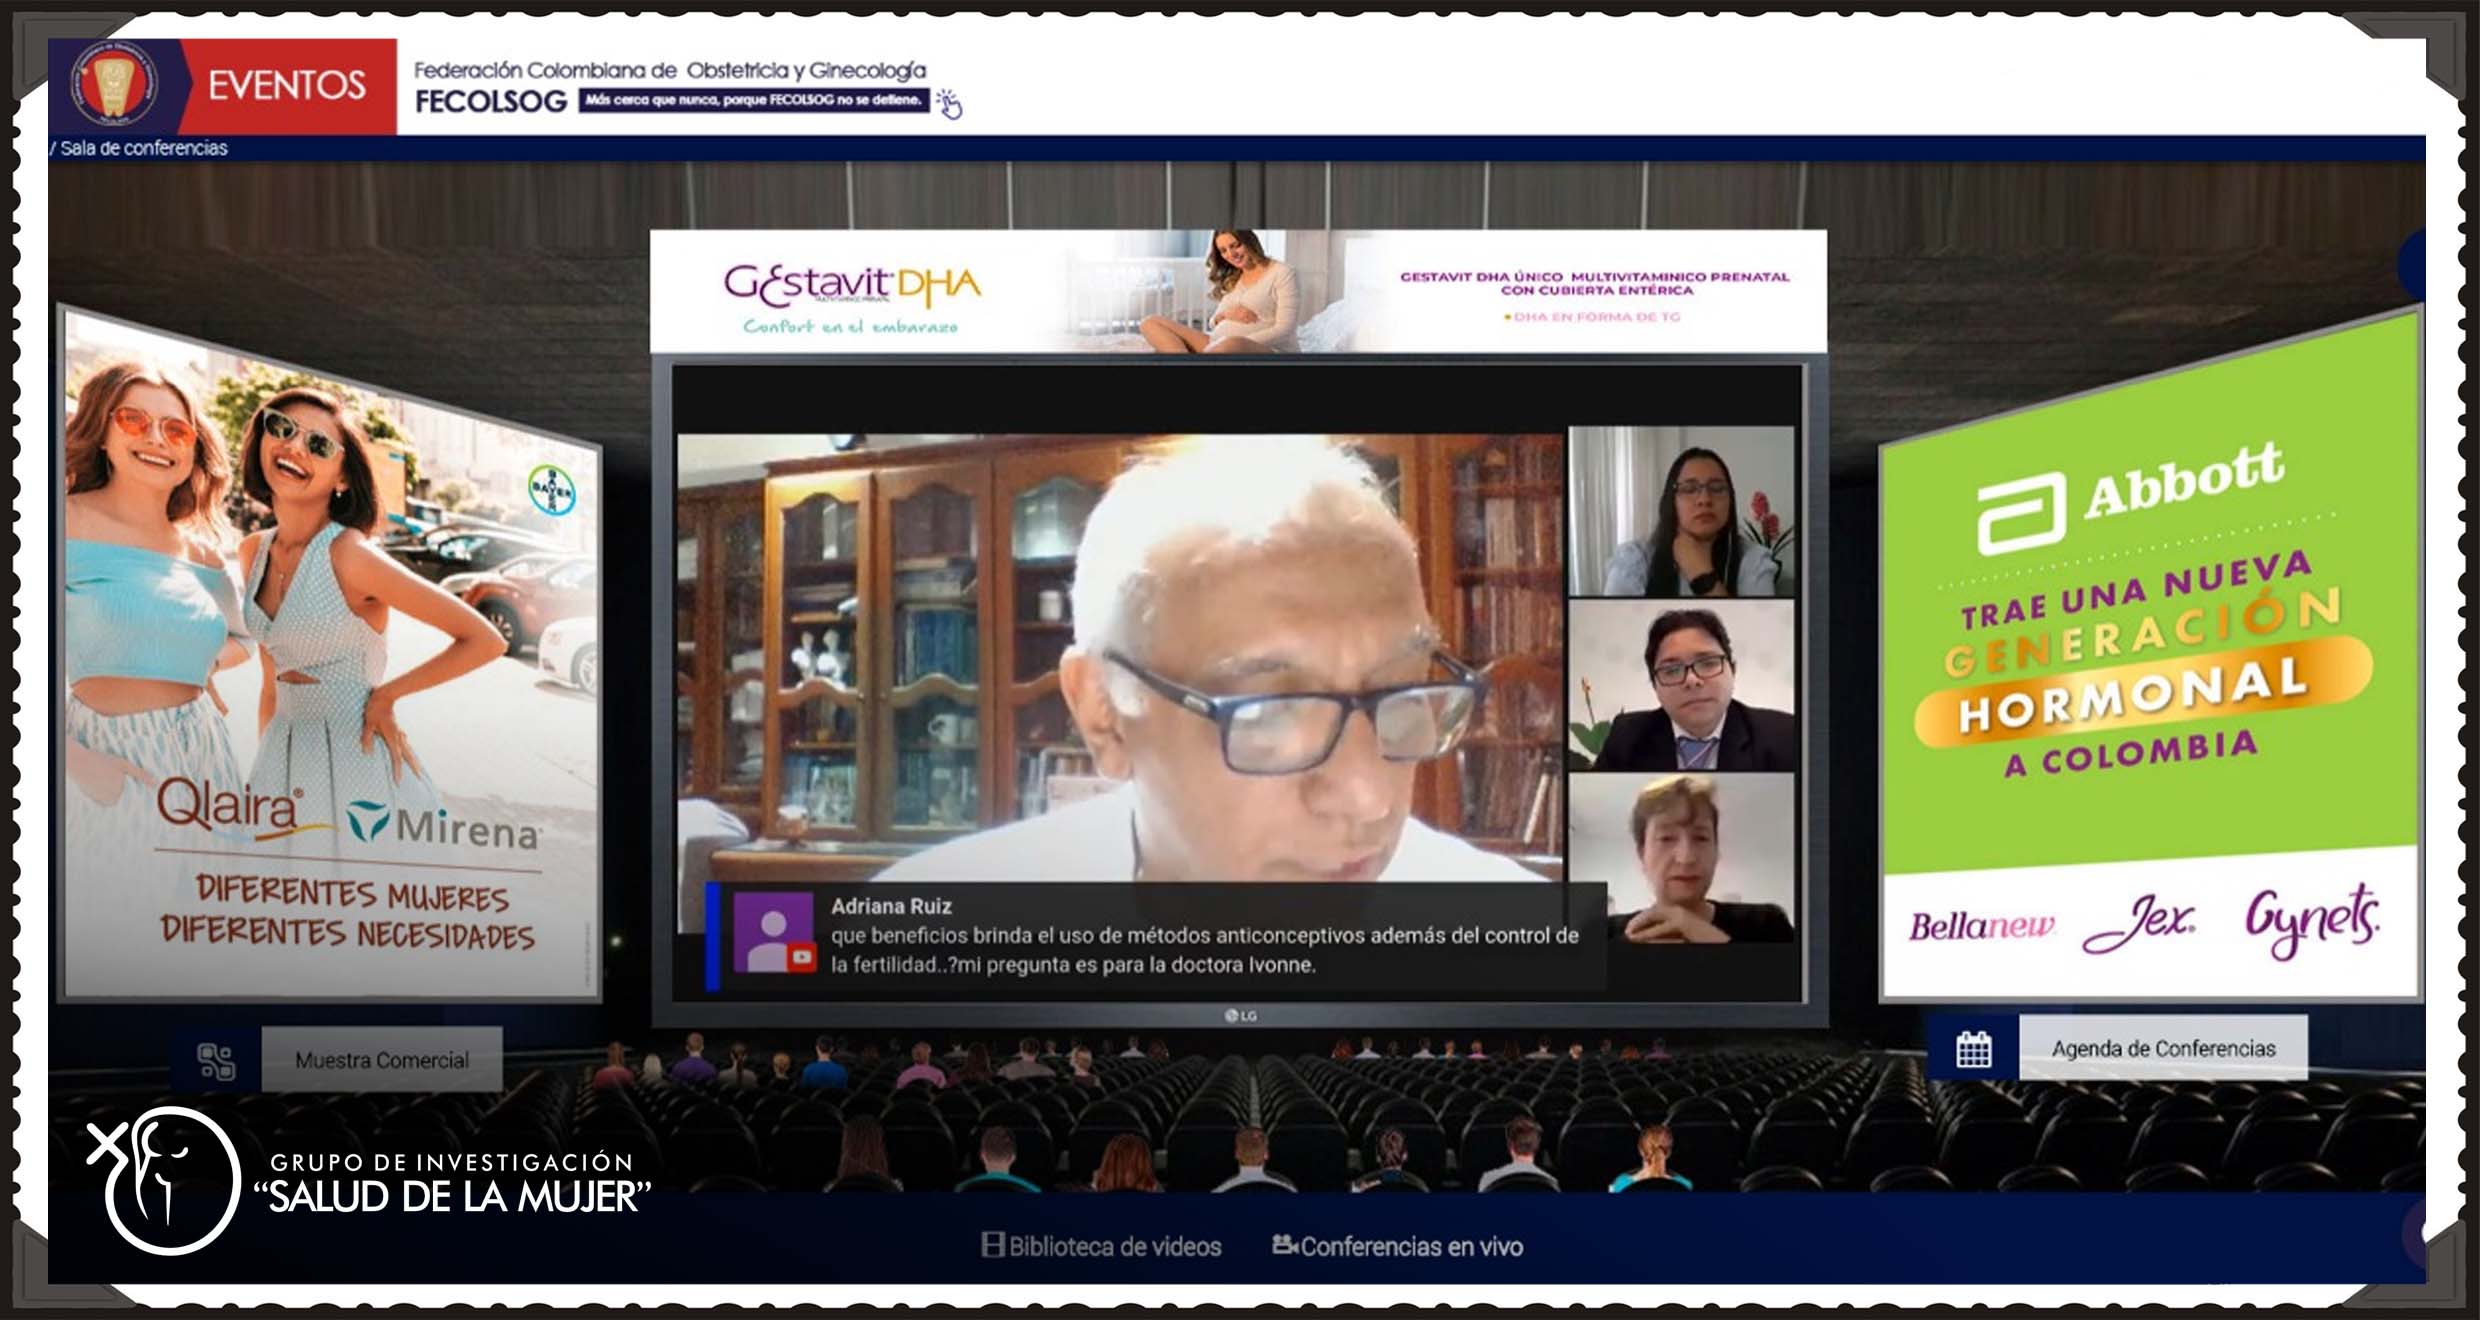Click the Conferencias en vivo camera icon
Image resolution: width=2480 pixels, height=1320 pixels.
point(1284,1245)
